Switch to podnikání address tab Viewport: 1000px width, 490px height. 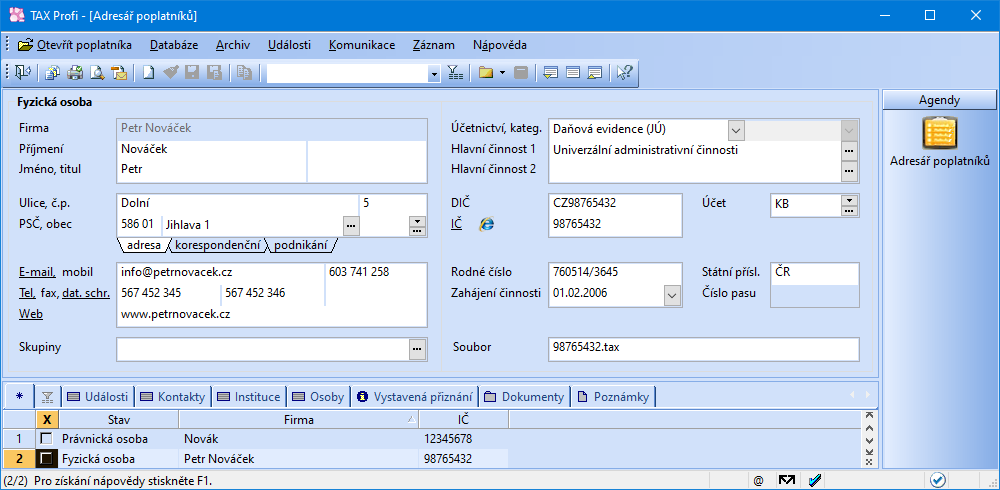pyautogui.click(x=300, y=245)
